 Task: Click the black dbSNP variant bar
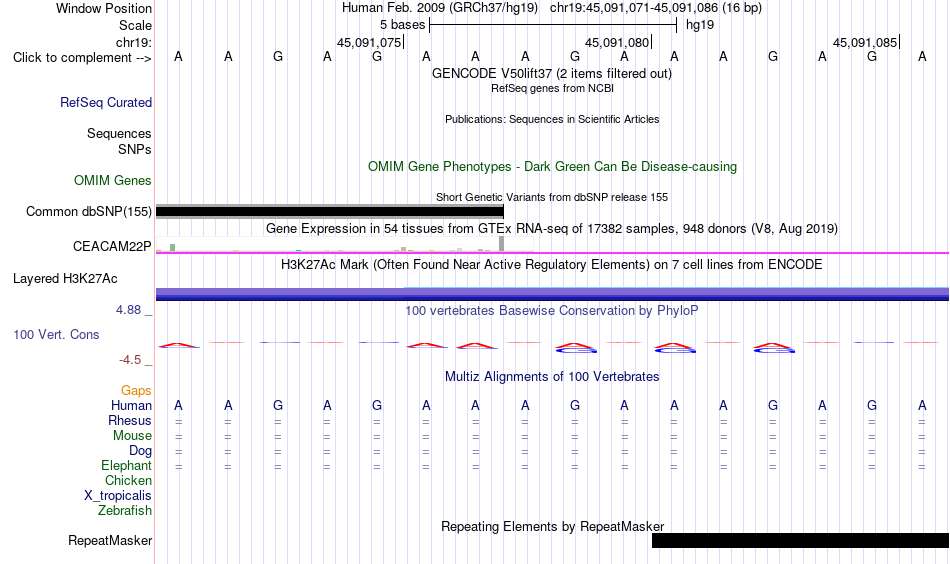330,211
